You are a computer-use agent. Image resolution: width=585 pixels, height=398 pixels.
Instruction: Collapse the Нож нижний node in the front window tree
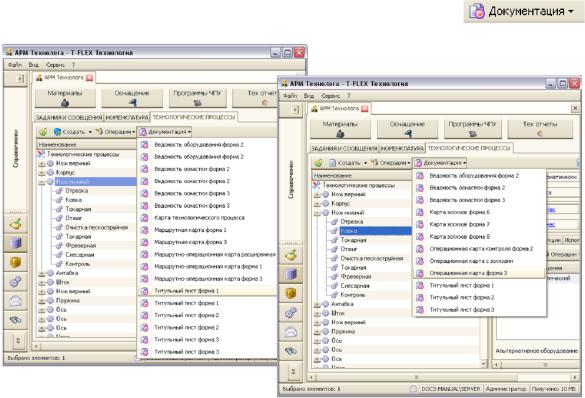[317, 213]
